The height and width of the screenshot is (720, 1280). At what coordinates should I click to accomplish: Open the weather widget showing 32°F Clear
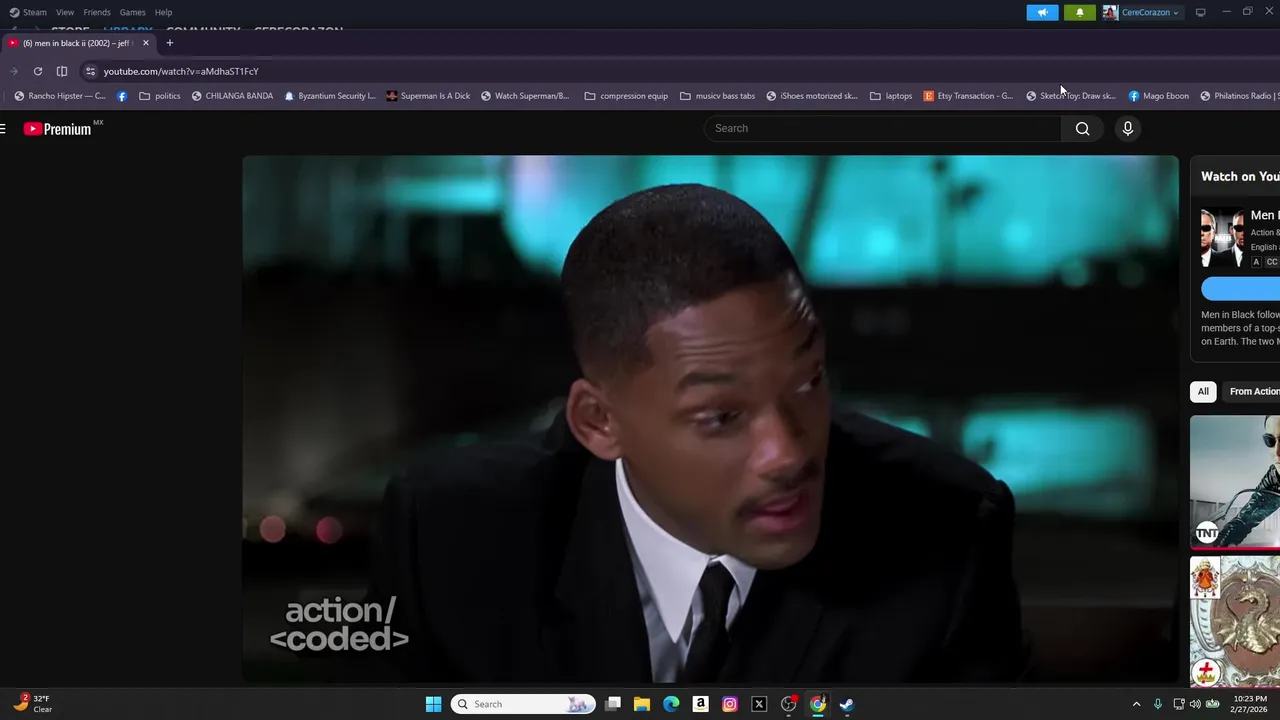point(34,704)
